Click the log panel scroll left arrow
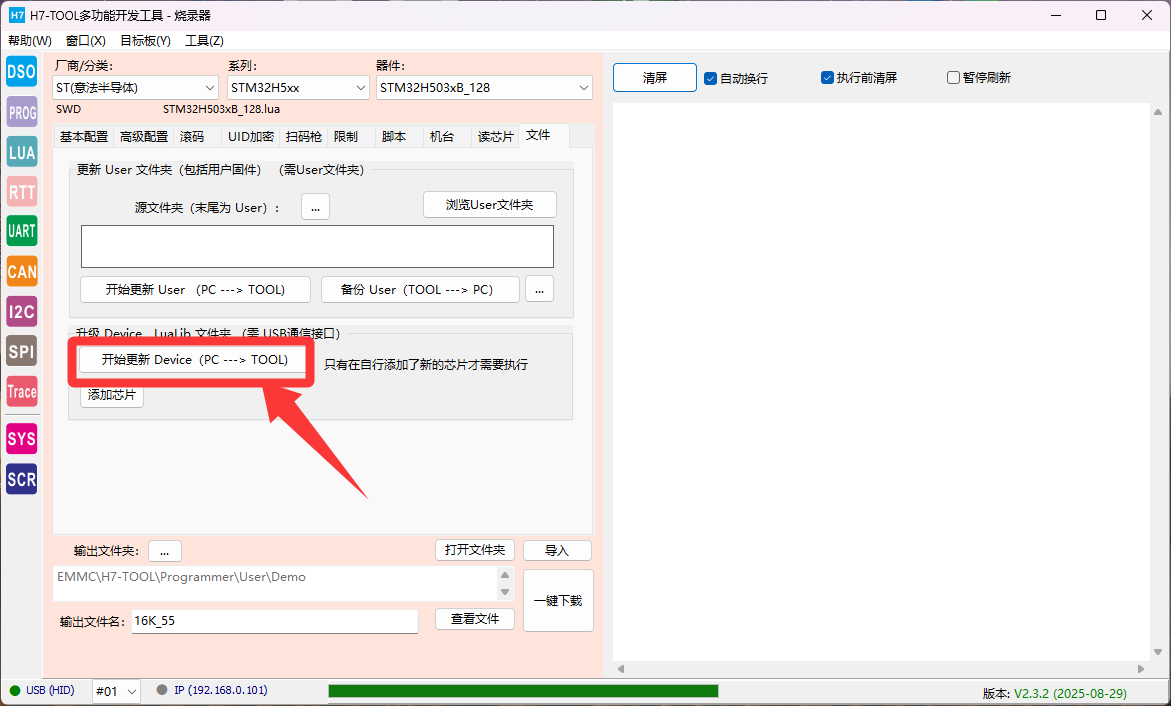This screenshot has width=1171, height=706. coord(621,669)
